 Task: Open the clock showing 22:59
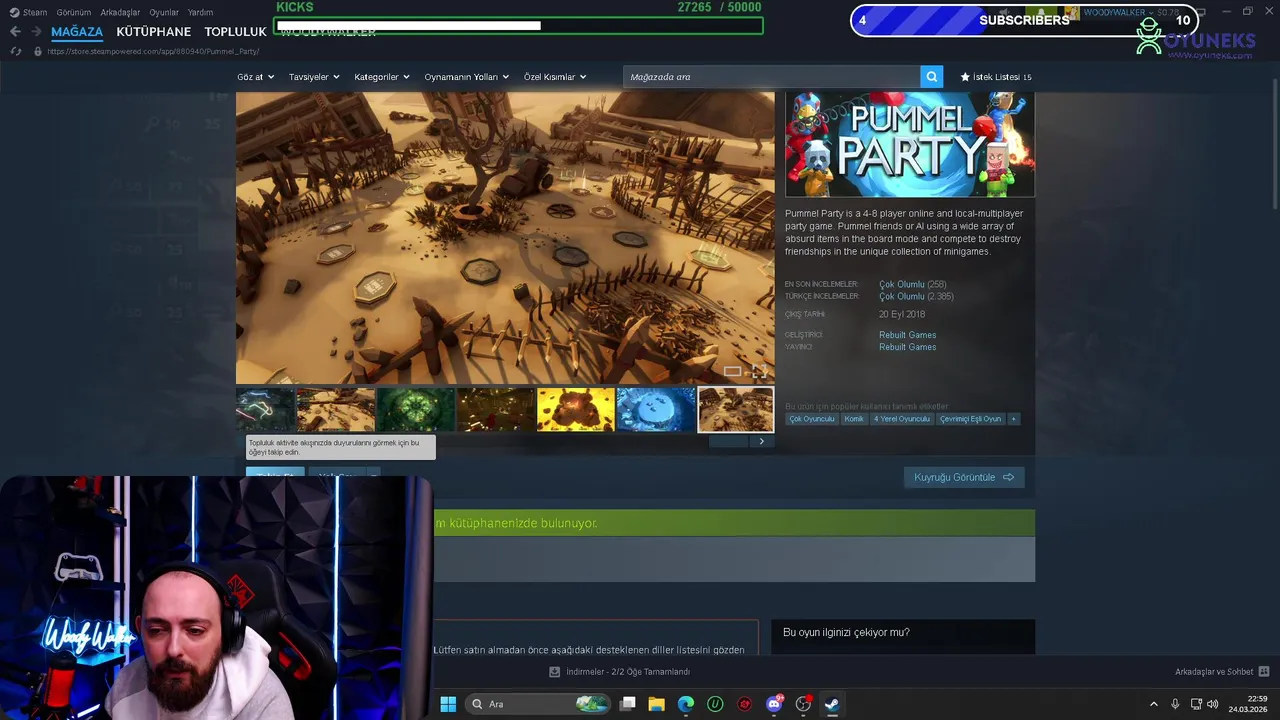tap(1248, 704)
